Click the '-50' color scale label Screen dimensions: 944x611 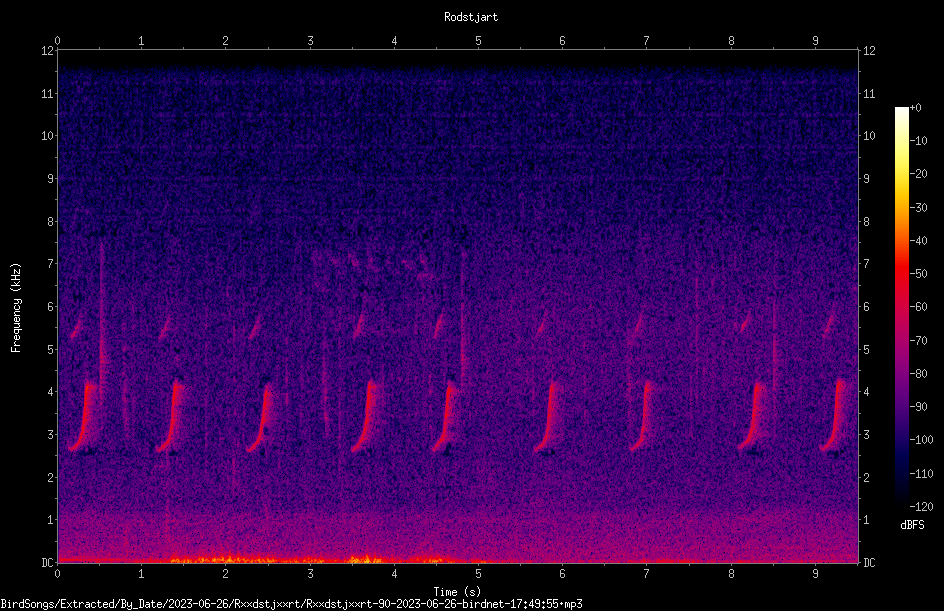point(918,274)
